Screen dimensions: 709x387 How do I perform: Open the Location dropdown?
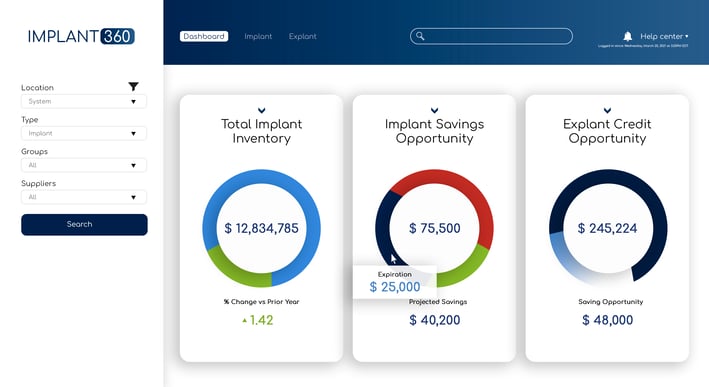coord(84,101)
